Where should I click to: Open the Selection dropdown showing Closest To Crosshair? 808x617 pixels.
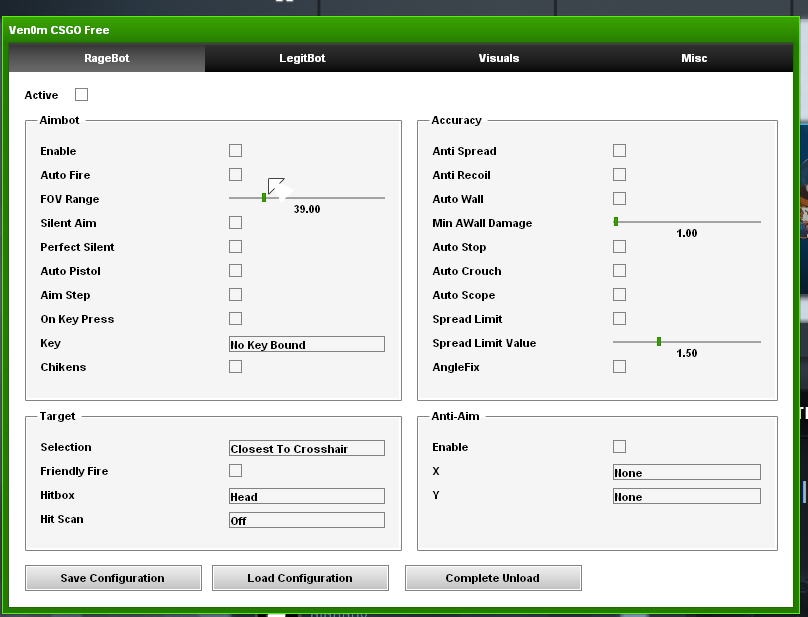(x=306, y=448)
